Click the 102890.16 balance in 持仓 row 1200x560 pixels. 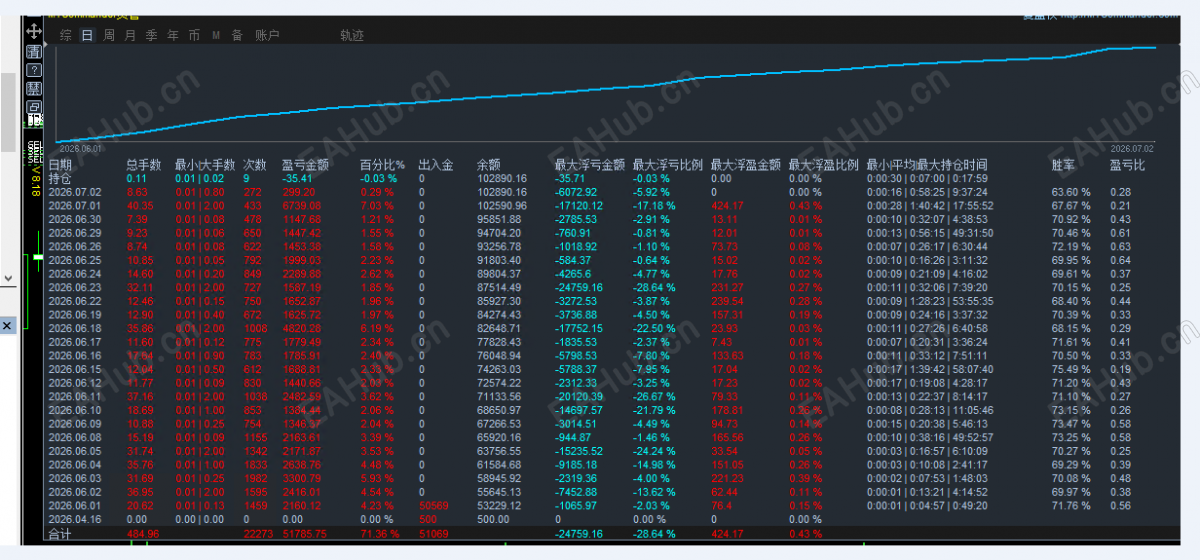click(502, 178)
